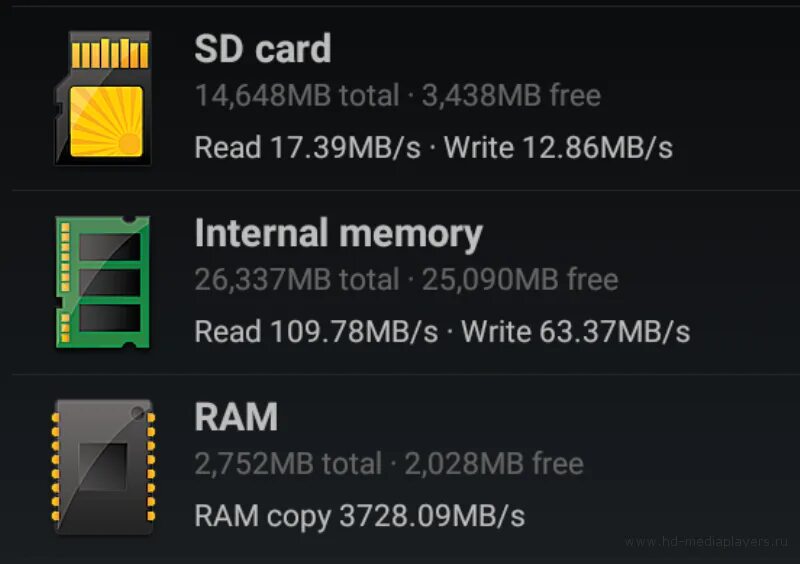Click the Internal memory Write 63.37MB/s result
Image resolution: width=800 pixels, height=564 pixels.
576,331
